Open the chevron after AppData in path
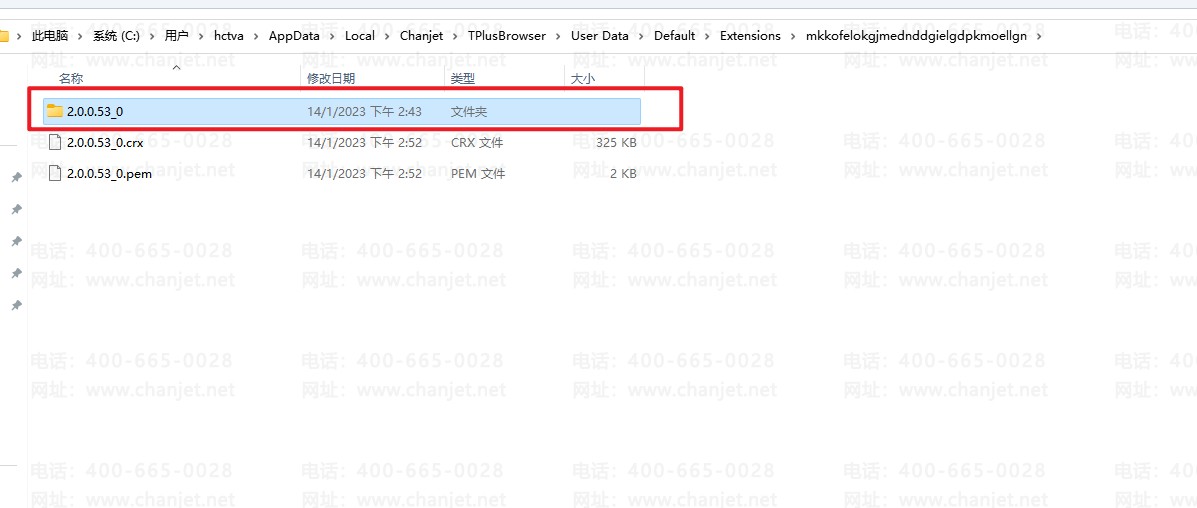Screen dimensions: 1197x508 pos(333,35)
